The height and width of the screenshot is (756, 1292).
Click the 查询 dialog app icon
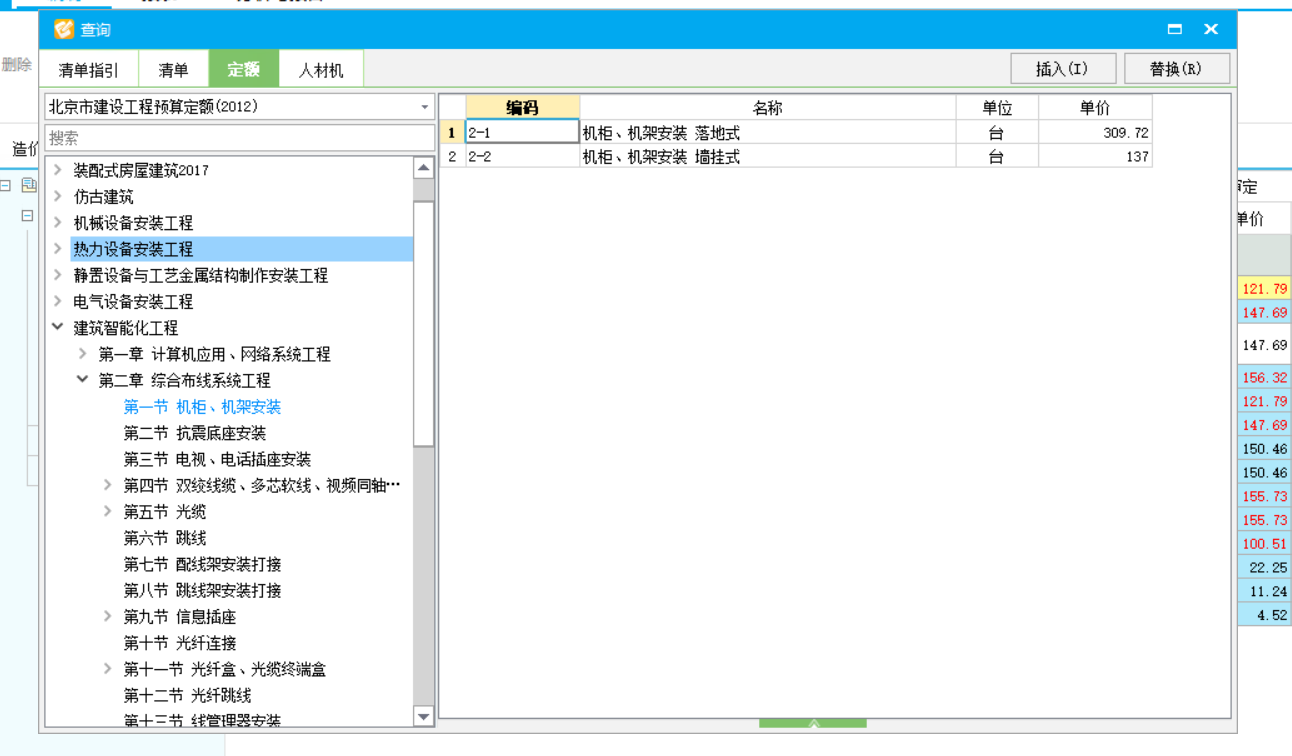(64, 30)
